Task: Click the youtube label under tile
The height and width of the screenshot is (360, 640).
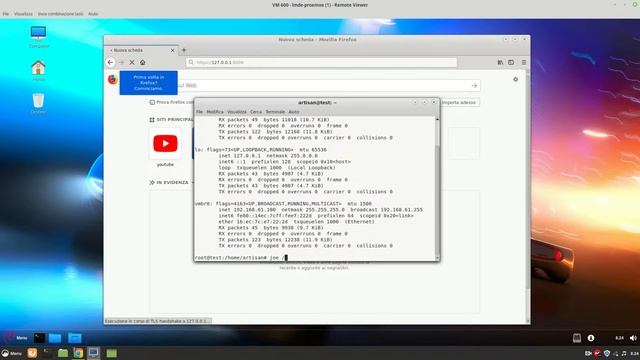Action: [165, 164]
